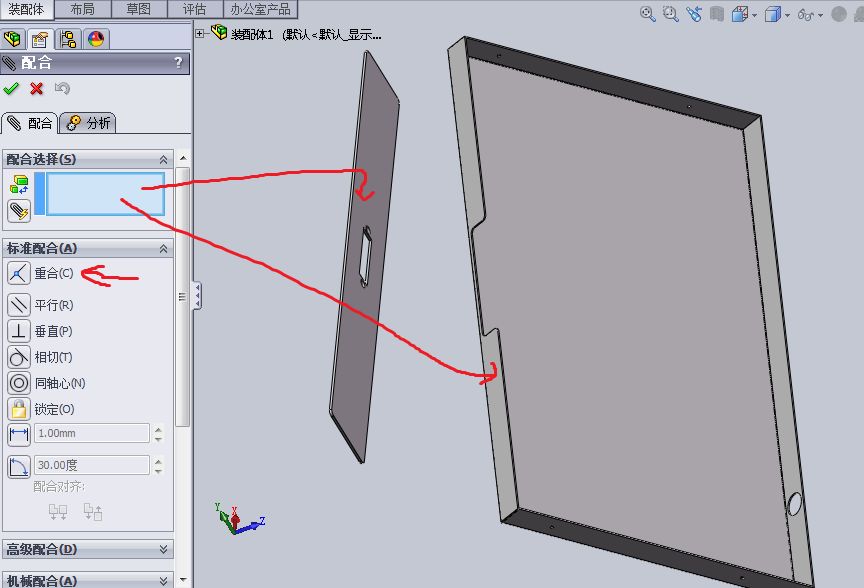
Task: Open the 装配体 ribbon tab
Action: [x=26, y=9]
